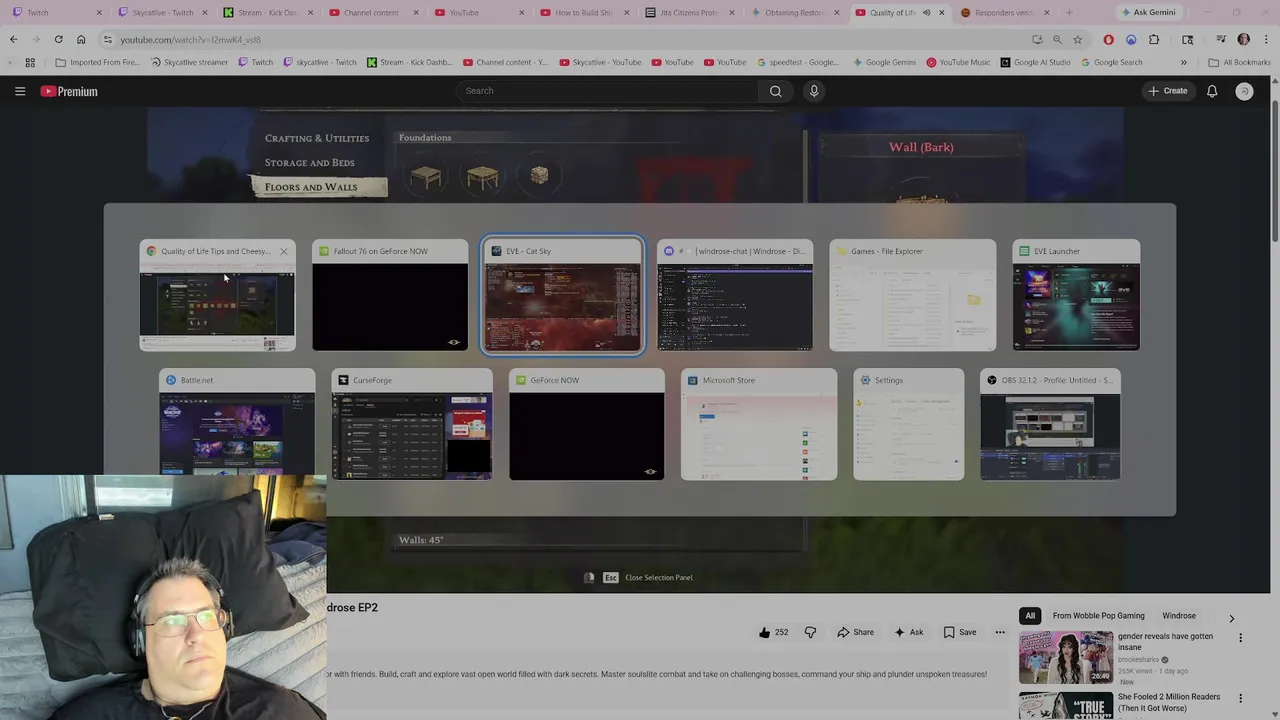Open options for She Fooled 2 Million Readers

(1240, 698)
